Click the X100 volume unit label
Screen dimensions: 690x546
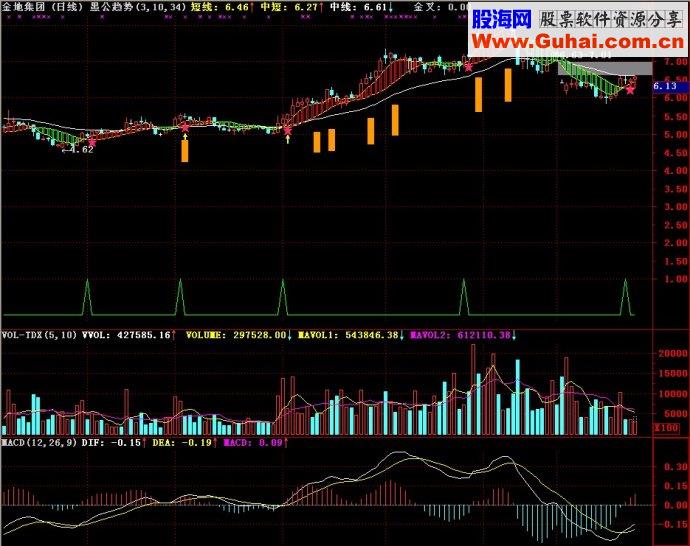tap(667, 428)
